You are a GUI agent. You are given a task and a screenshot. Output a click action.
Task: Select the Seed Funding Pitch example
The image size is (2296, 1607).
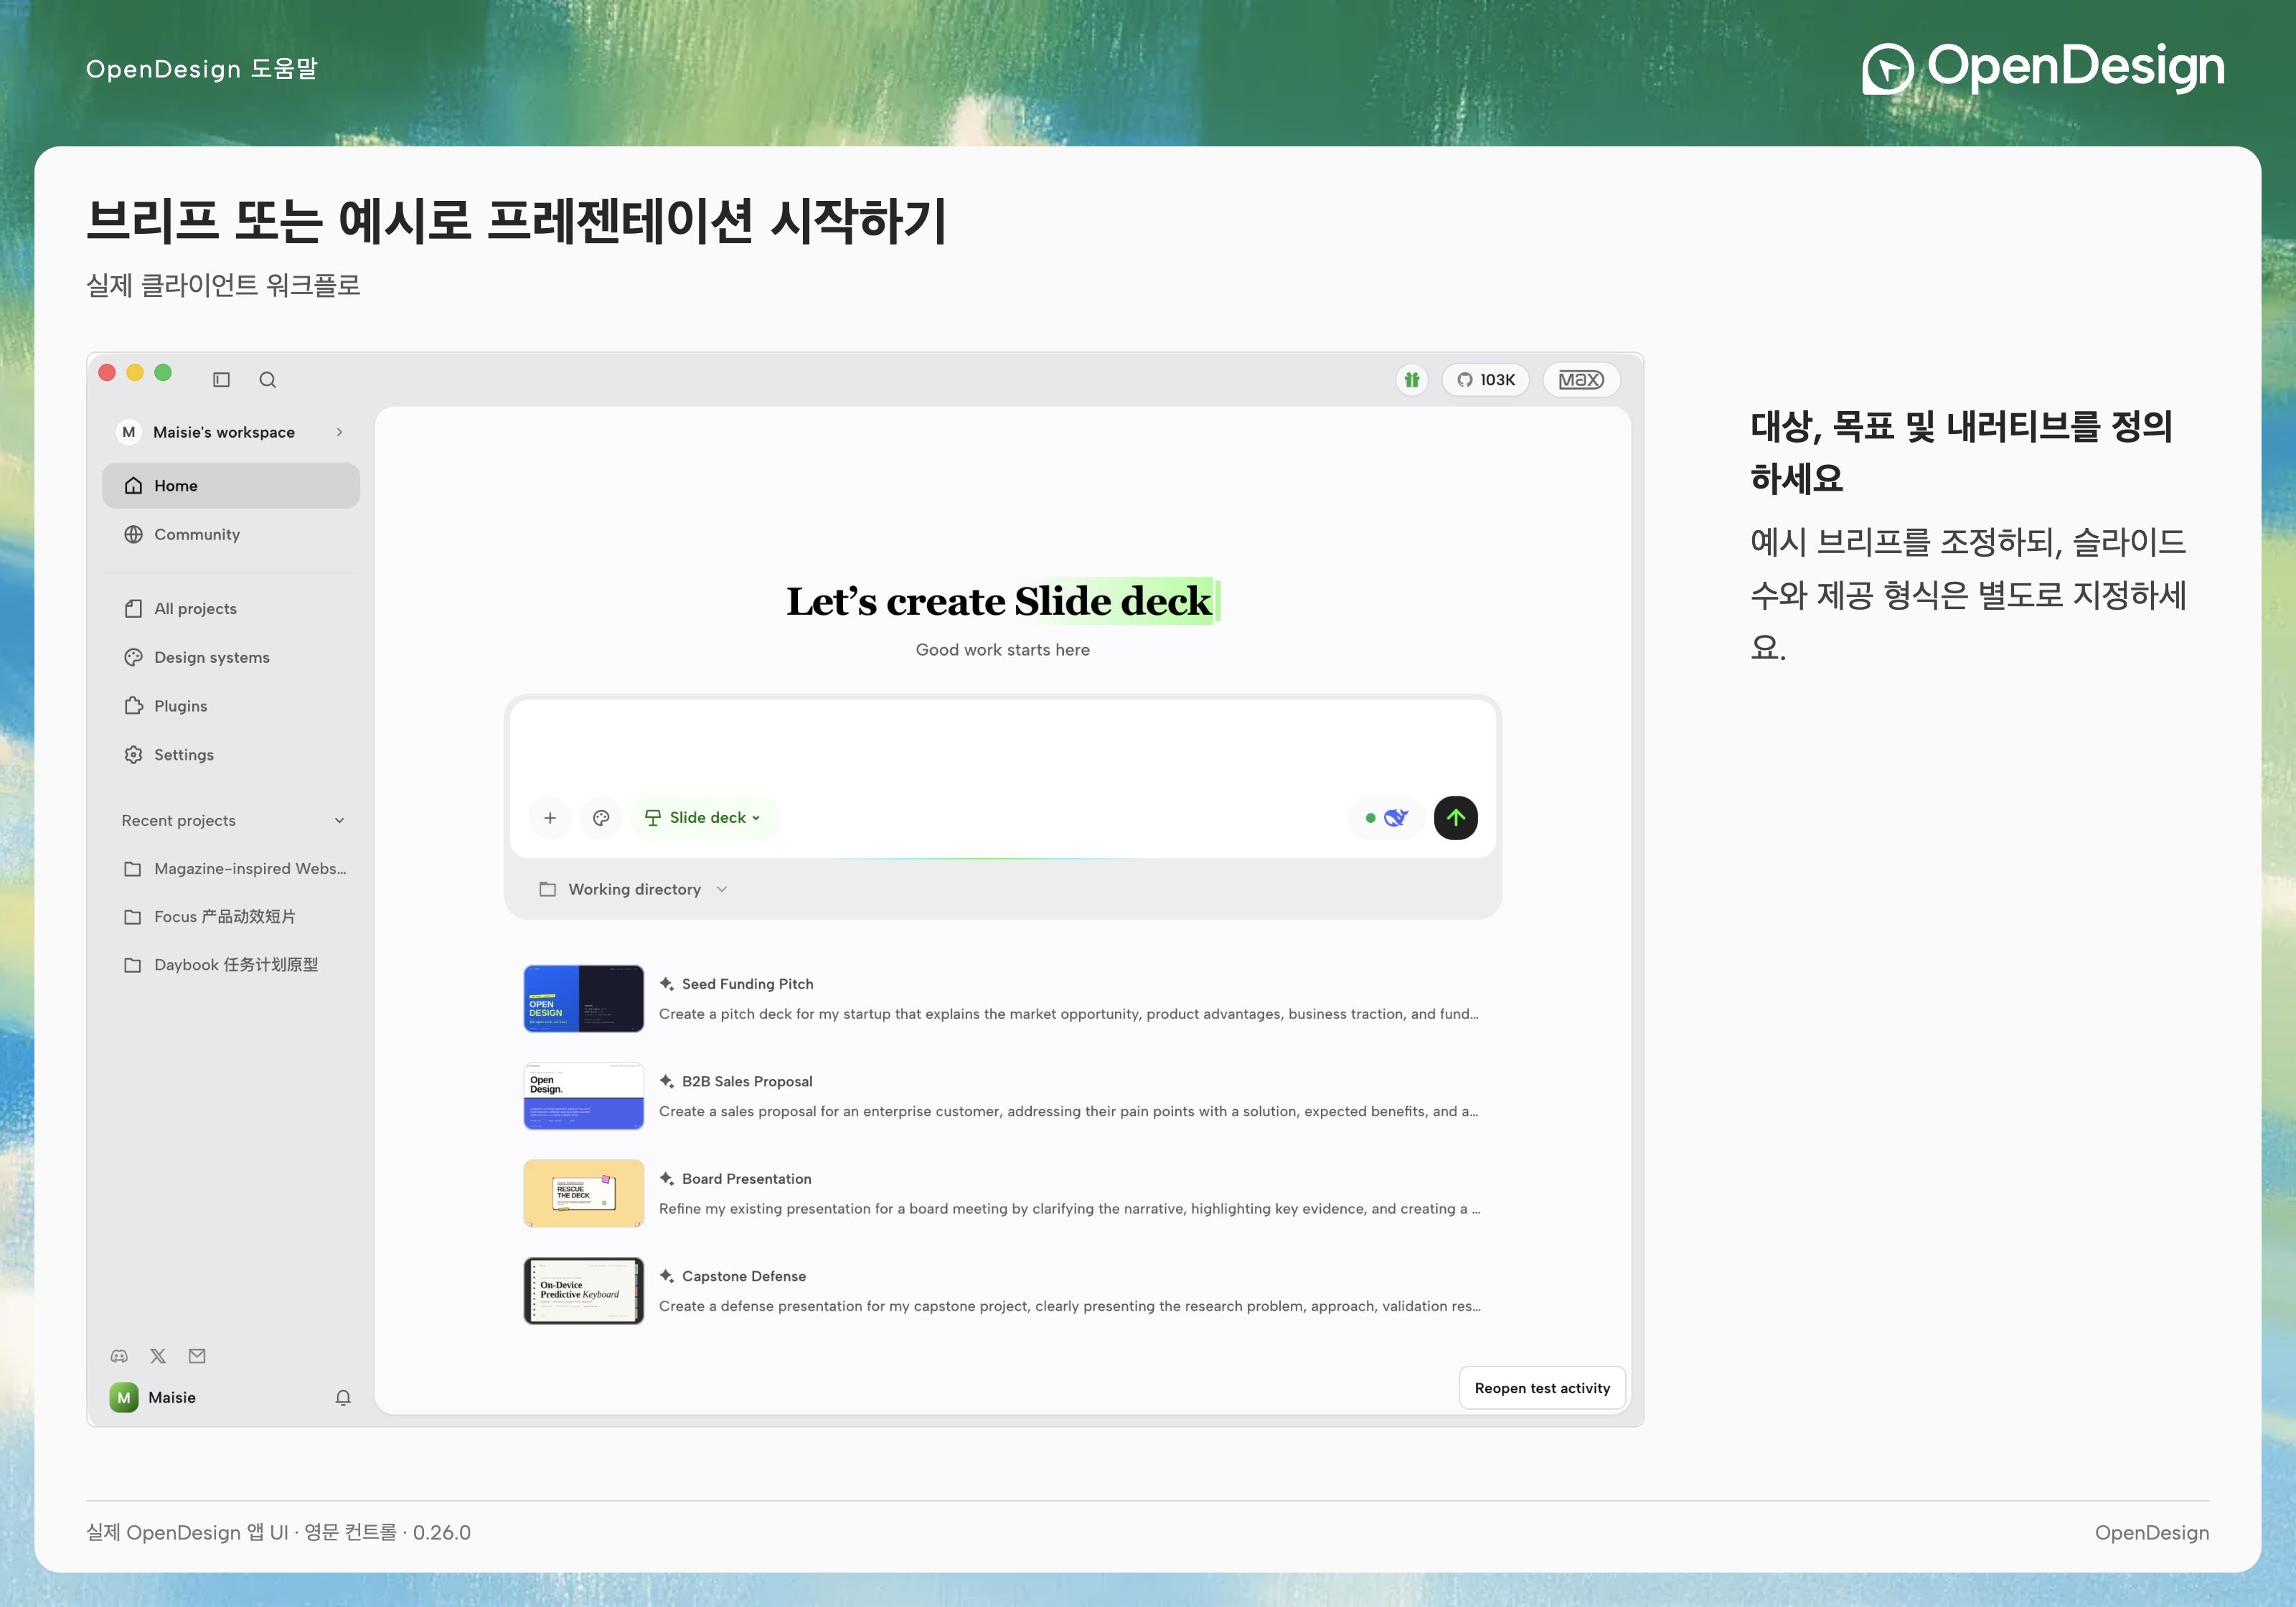[x=1002, y=998]
